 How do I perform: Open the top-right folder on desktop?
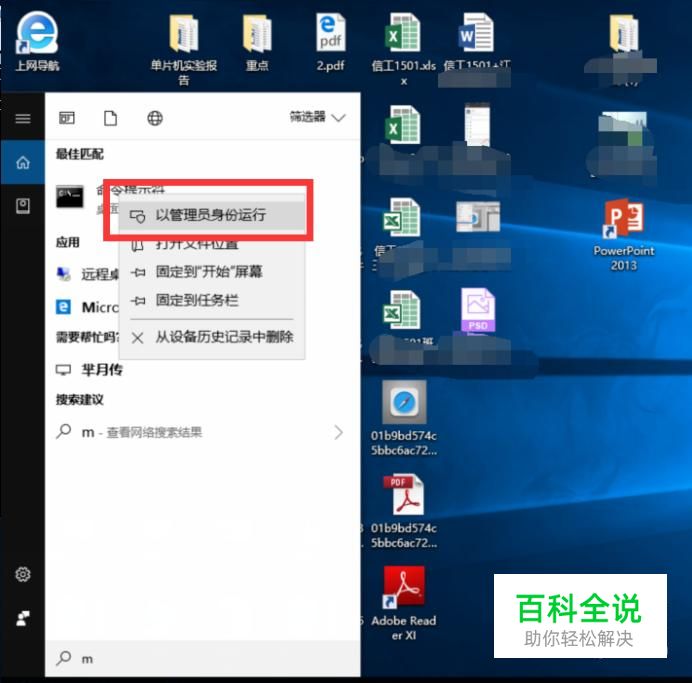click(x=624, y=34)
